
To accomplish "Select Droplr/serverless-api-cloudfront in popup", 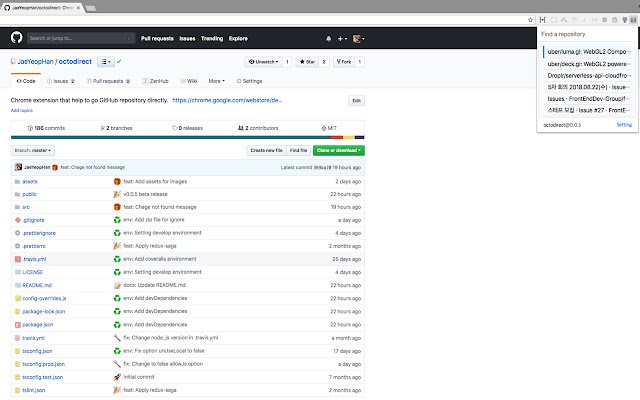I will 588,76.
